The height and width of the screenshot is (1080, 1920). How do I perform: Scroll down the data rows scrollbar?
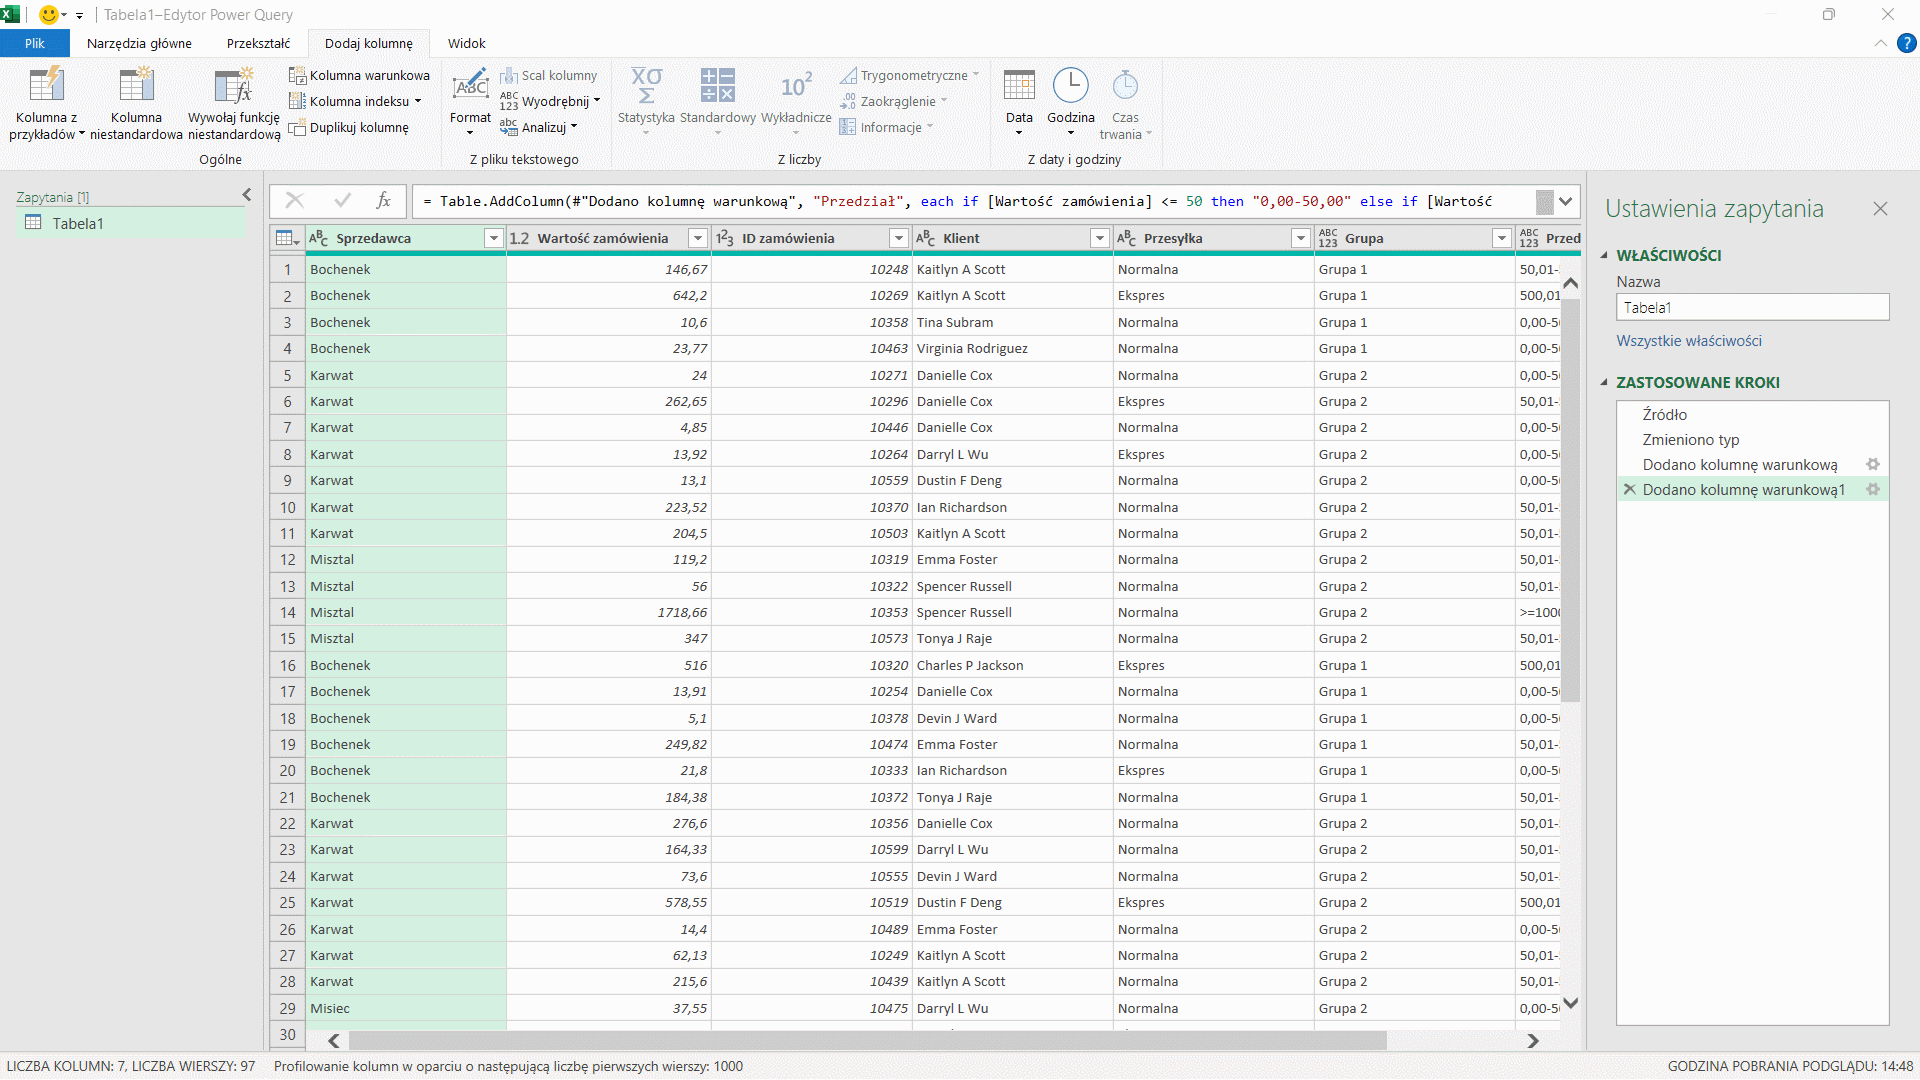coord(1571,1007)
